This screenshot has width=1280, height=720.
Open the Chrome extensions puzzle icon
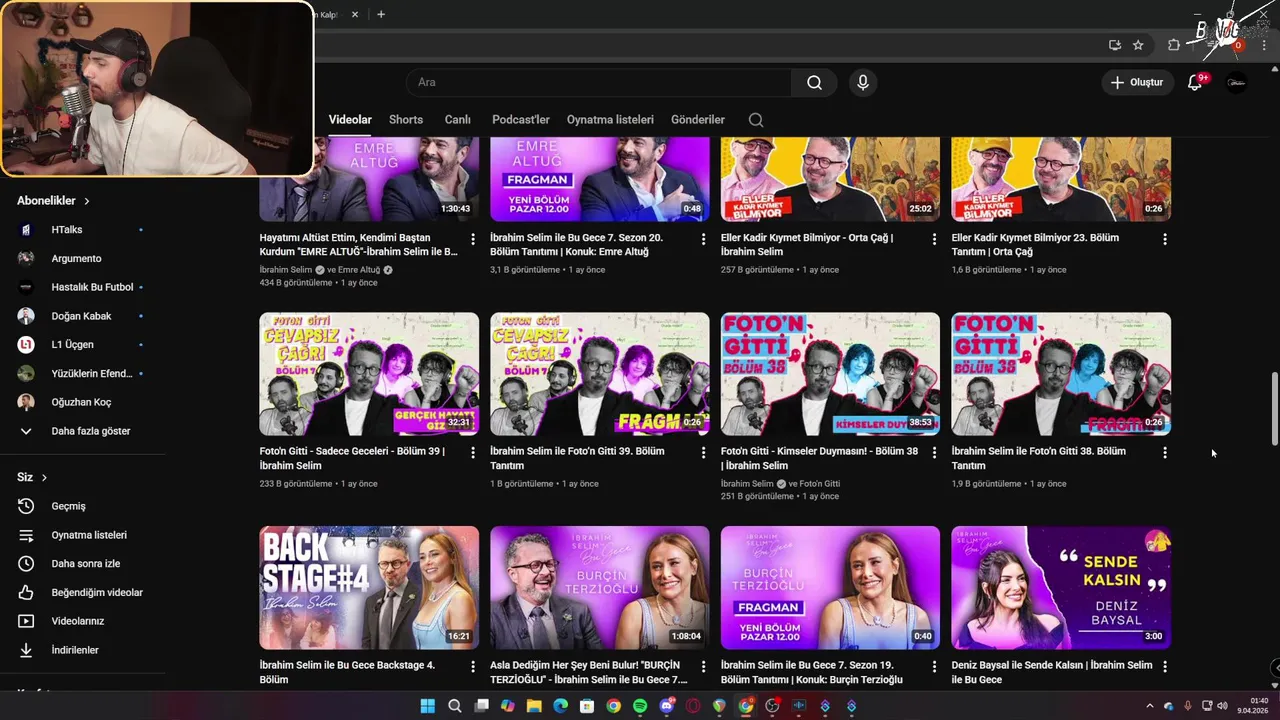pos(1174,45)
